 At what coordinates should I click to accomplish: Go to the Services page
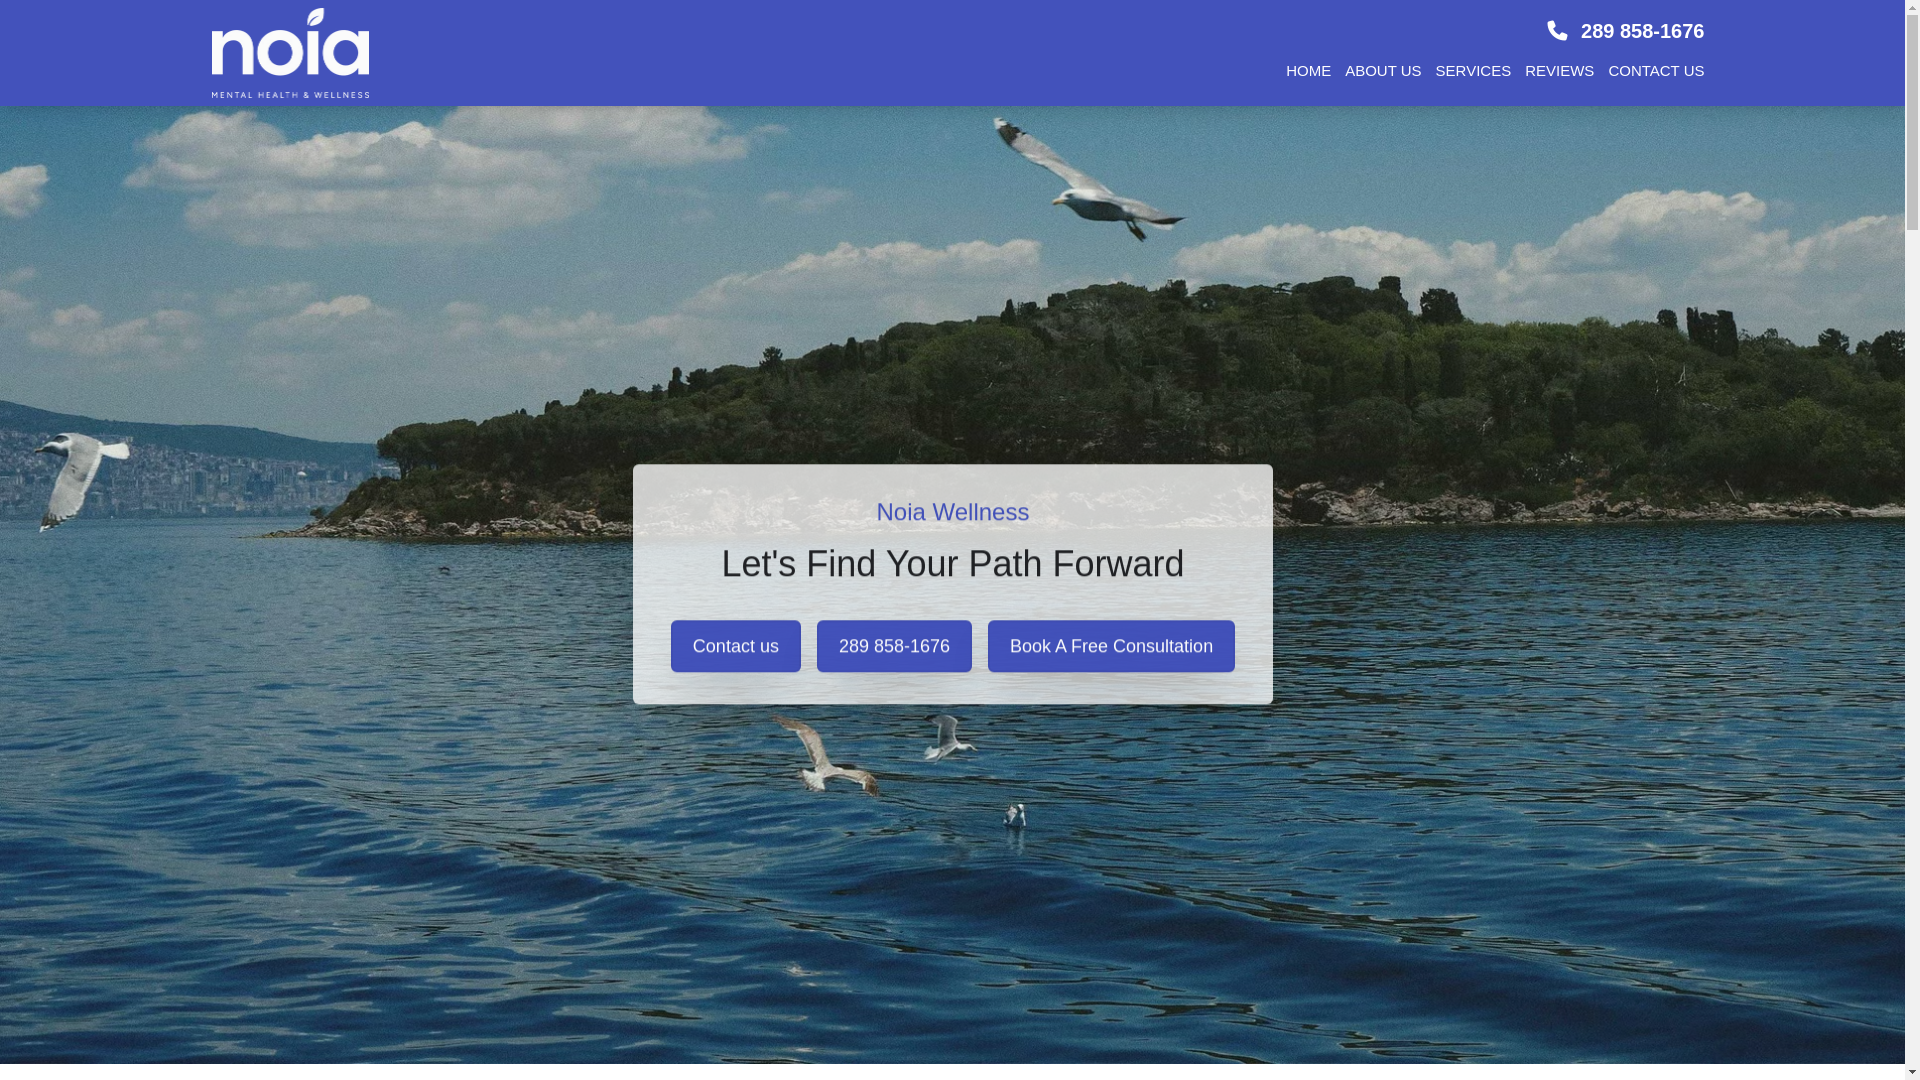pos(1473,71)
